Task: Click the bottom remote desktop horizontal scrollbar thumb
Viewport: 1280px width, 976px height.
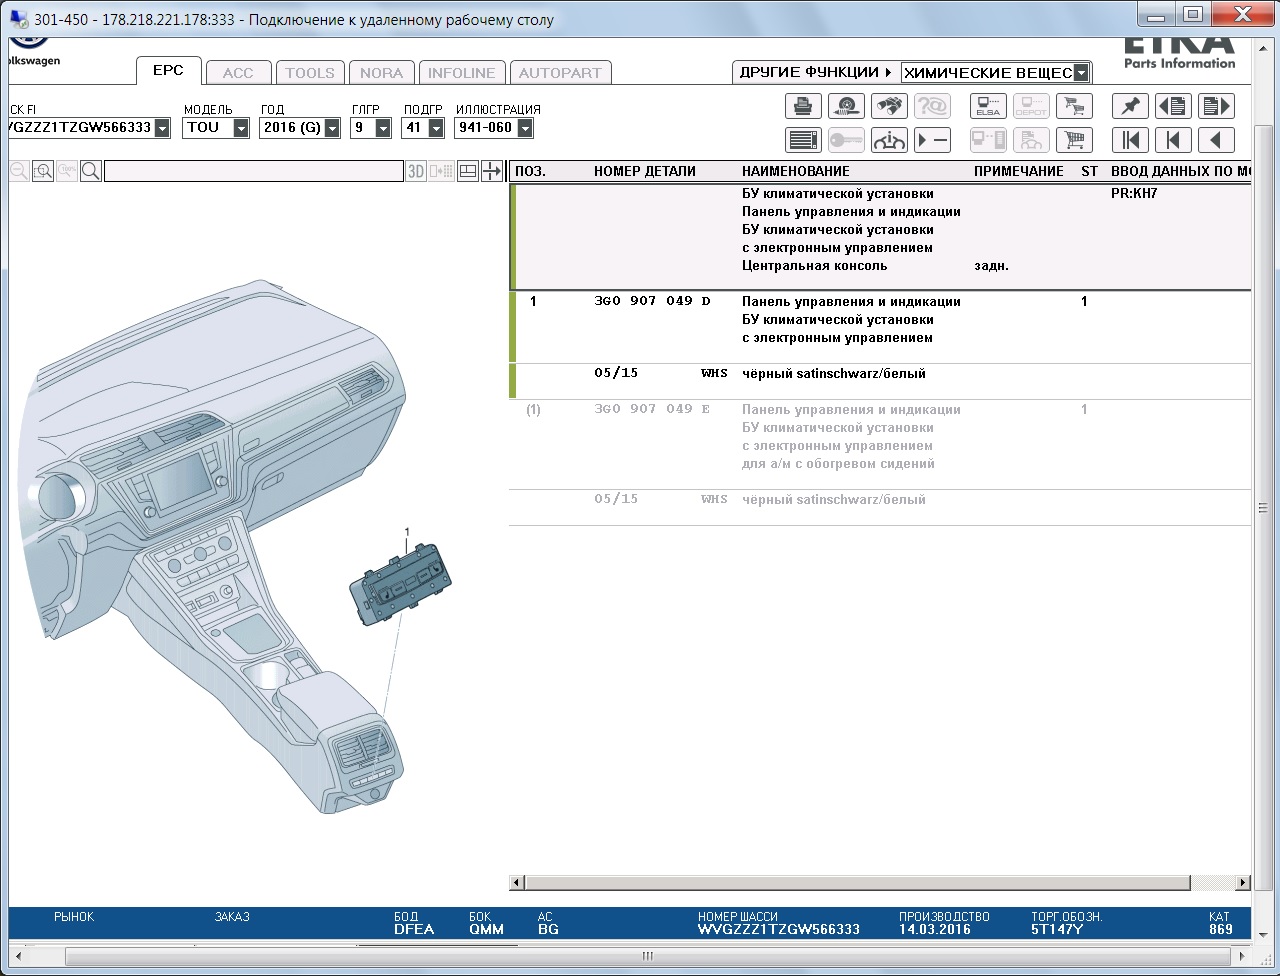Action: coord(648,957)
